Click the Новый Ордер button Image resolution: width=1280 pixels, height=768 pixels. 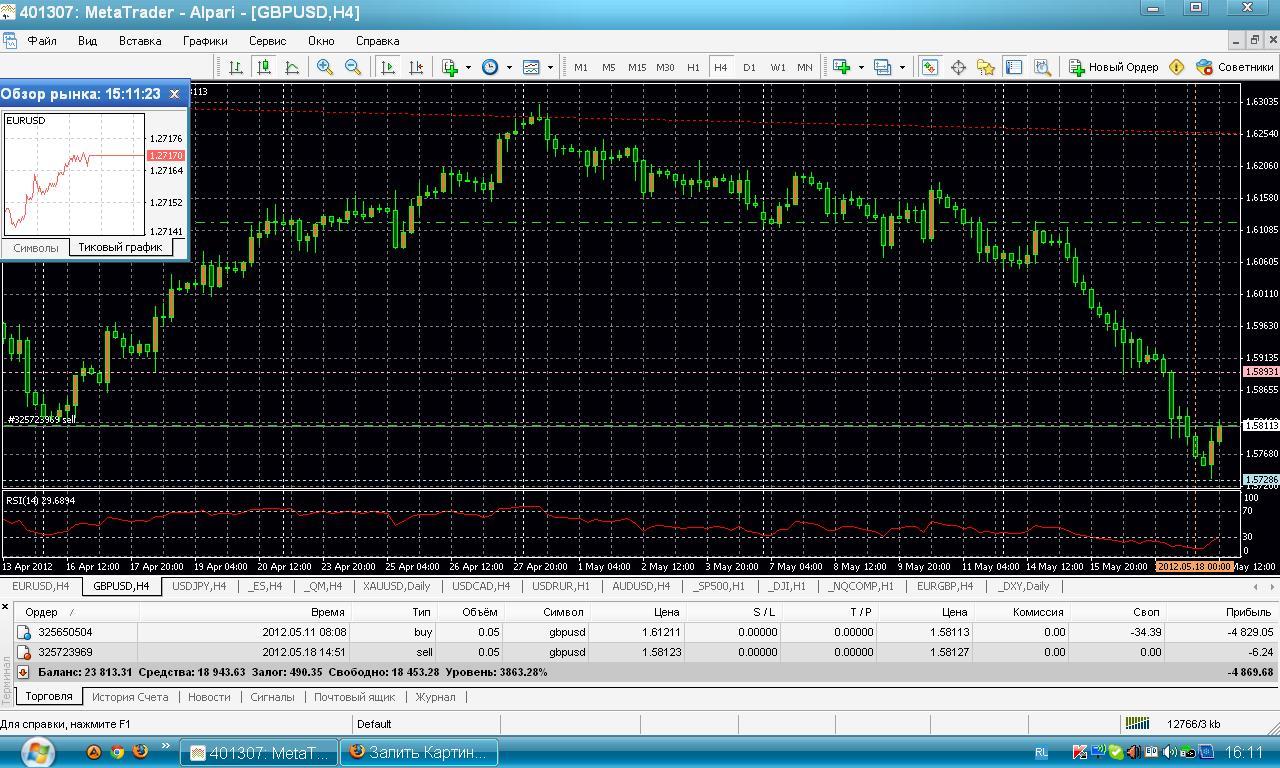1113,67
